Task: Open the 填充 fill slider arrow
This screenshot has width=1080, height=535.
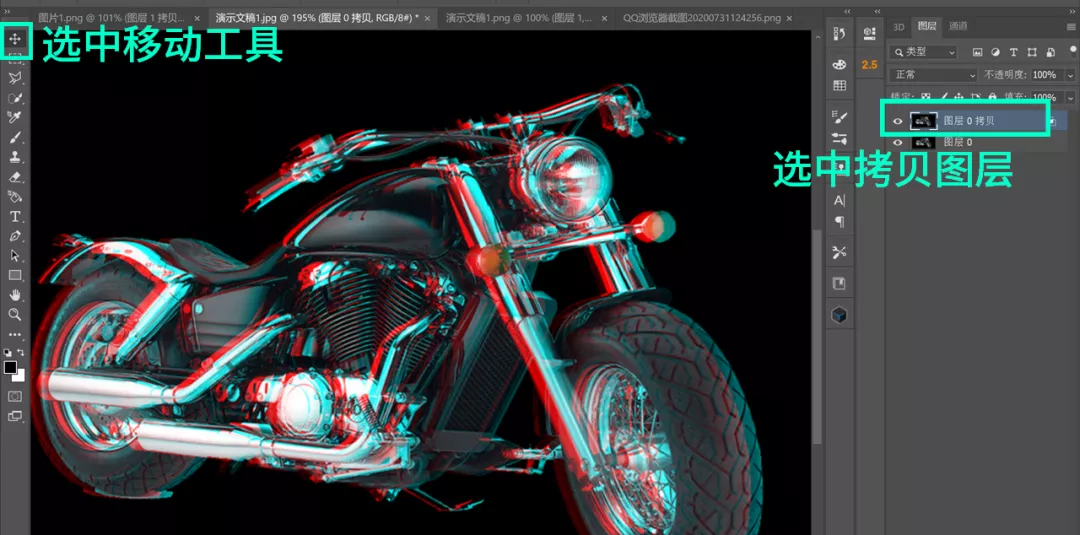Action: tap(1070, 97)
